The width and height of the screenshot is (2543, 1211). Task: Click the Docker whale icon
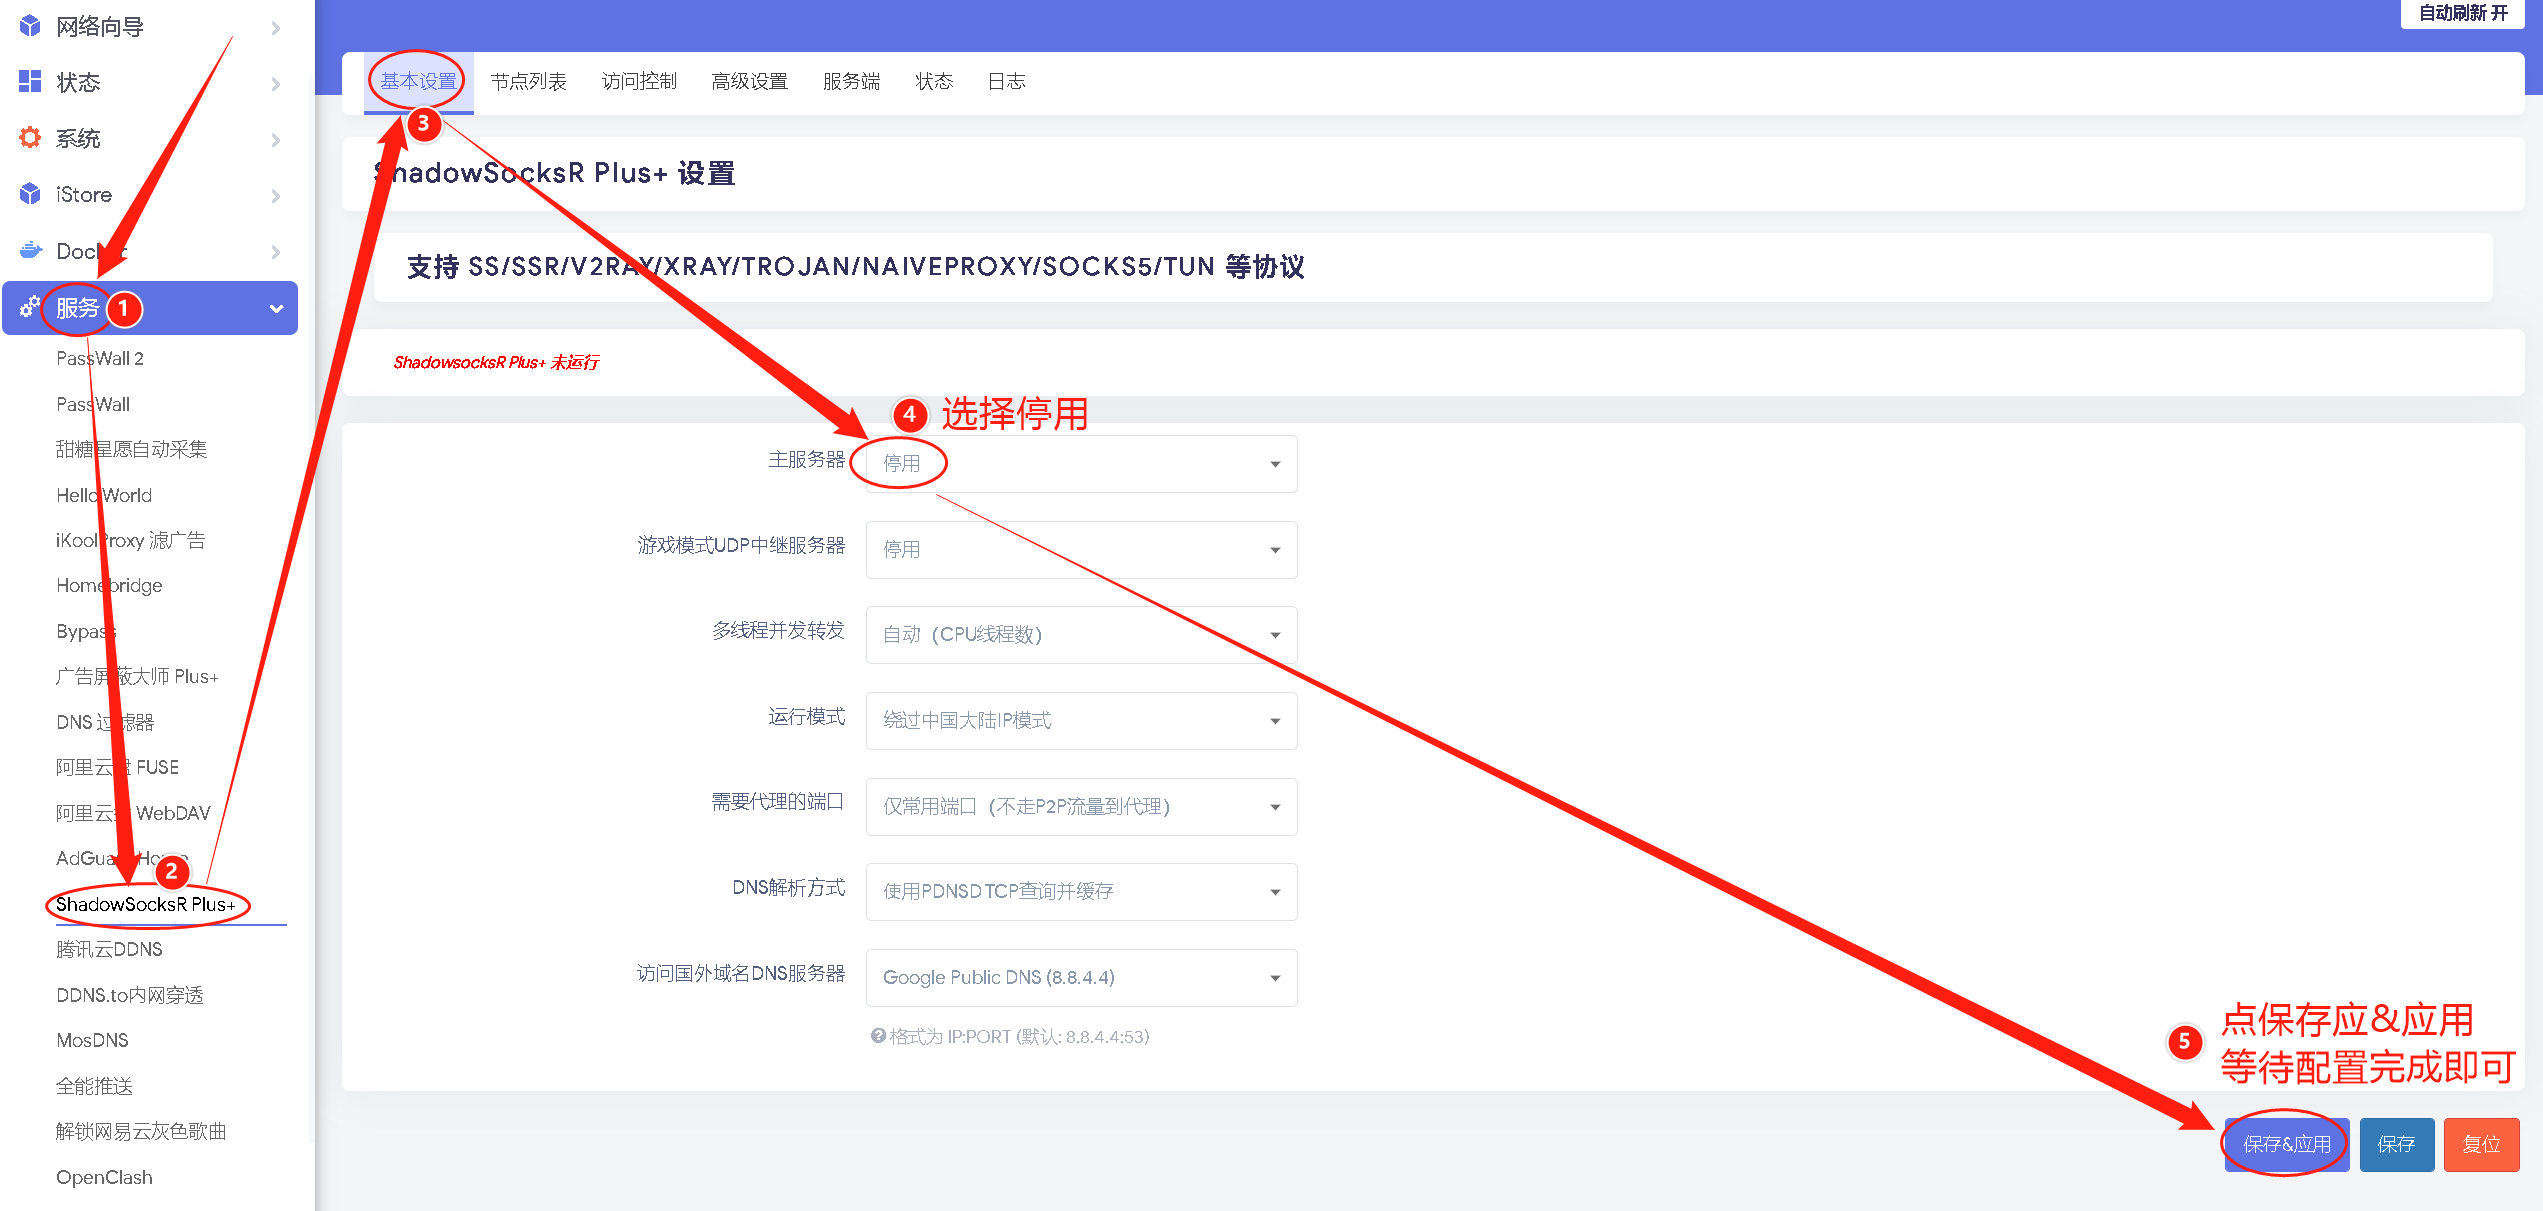point(30,250)
